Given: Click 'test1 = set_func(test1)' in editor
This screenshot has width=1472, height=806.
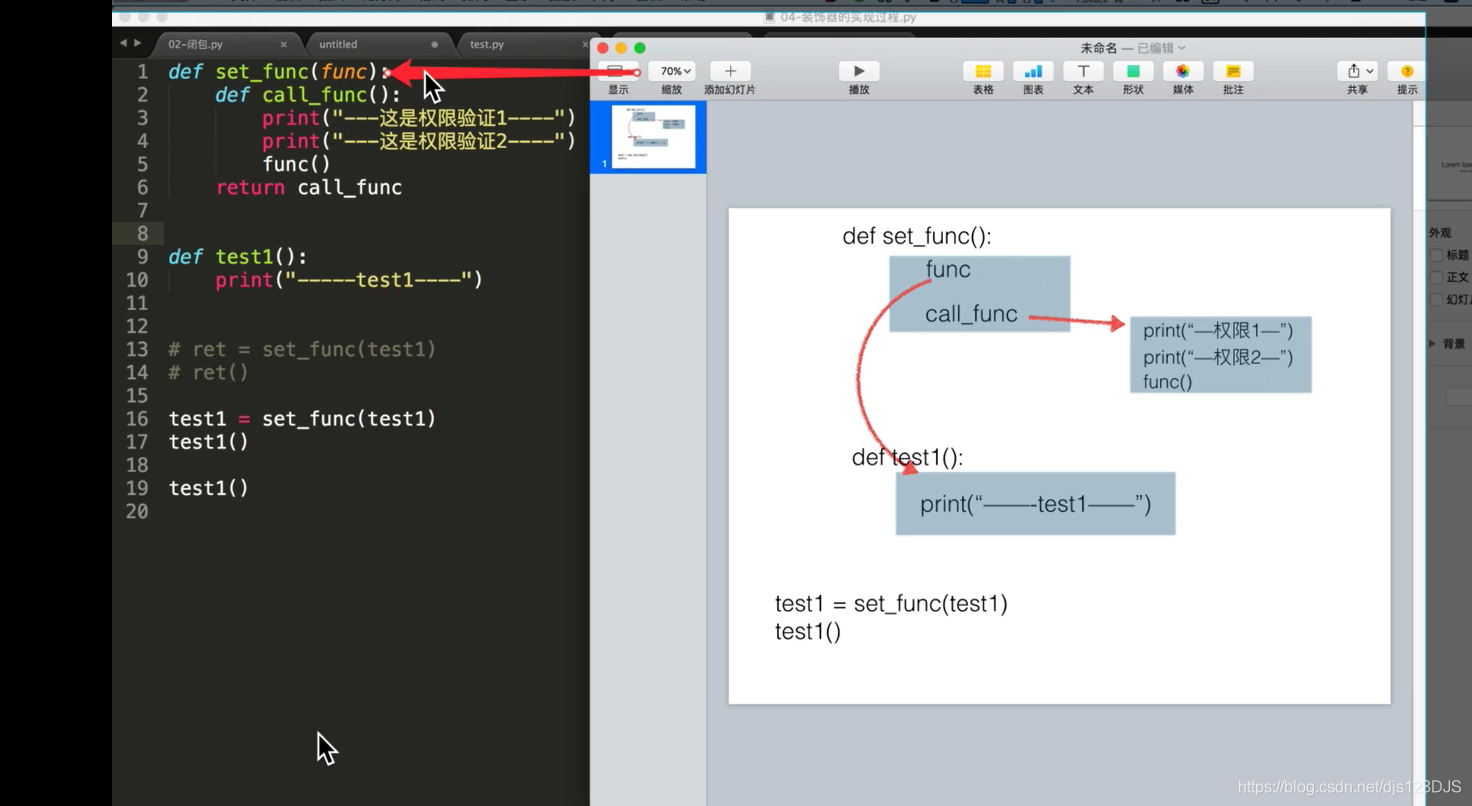Looking at the screenshot, I should pyautogui.click(x=302, y=418).
